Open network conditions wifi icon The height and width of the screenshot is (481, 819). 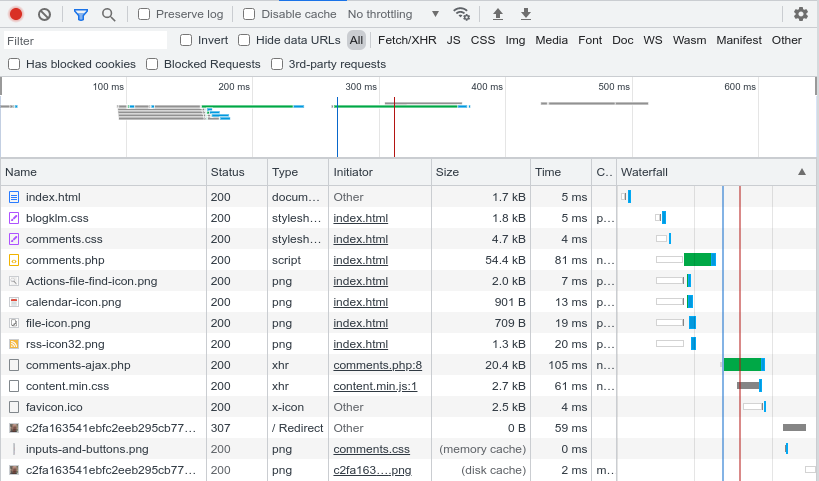pos(461,14)
